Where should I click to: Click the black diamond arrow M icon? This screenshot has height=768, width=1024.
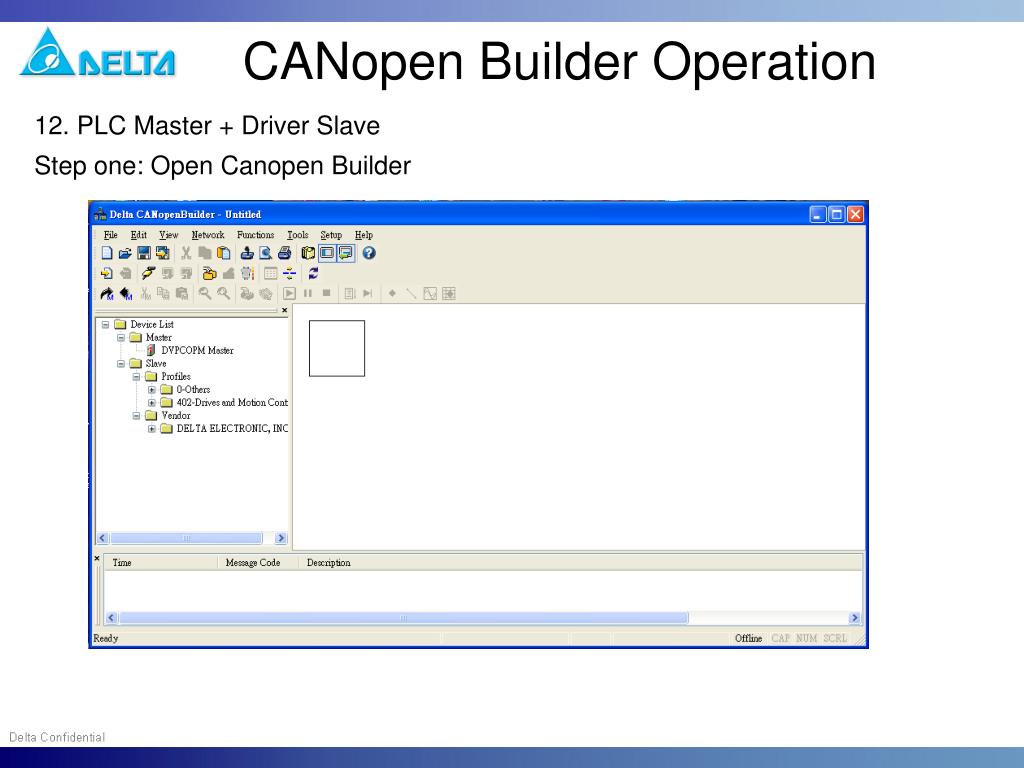tap(126, 294)
